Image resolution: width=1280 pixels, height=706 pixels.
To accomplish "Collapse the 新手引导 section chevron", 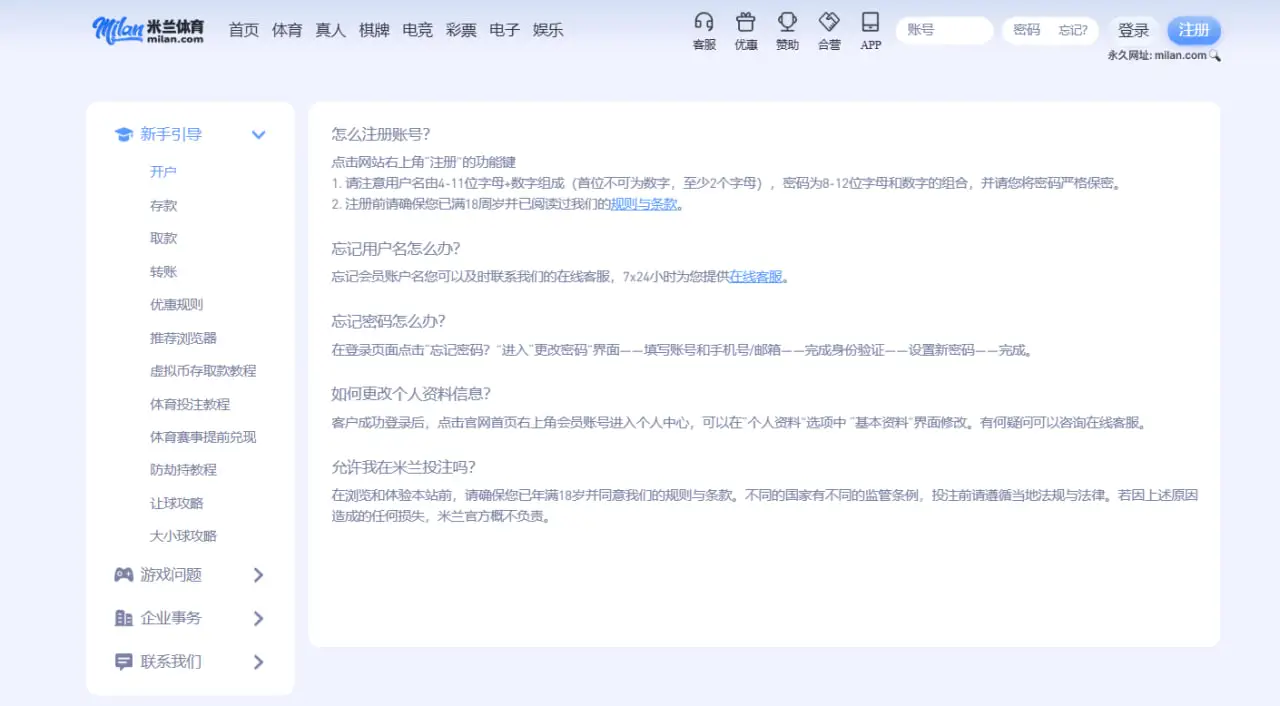I will point(258,135).
